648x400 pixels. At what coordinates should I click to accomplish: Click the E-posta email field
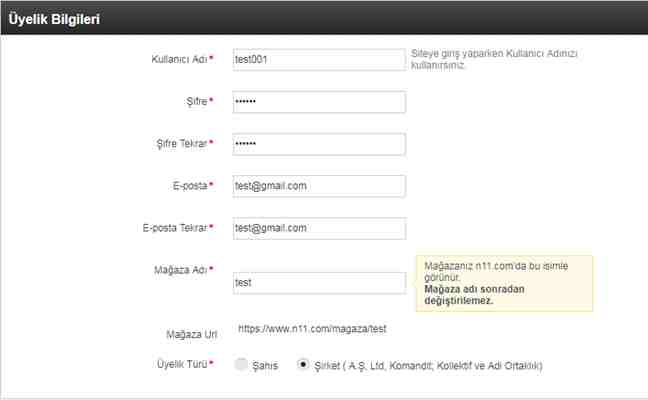click(318, 186)
